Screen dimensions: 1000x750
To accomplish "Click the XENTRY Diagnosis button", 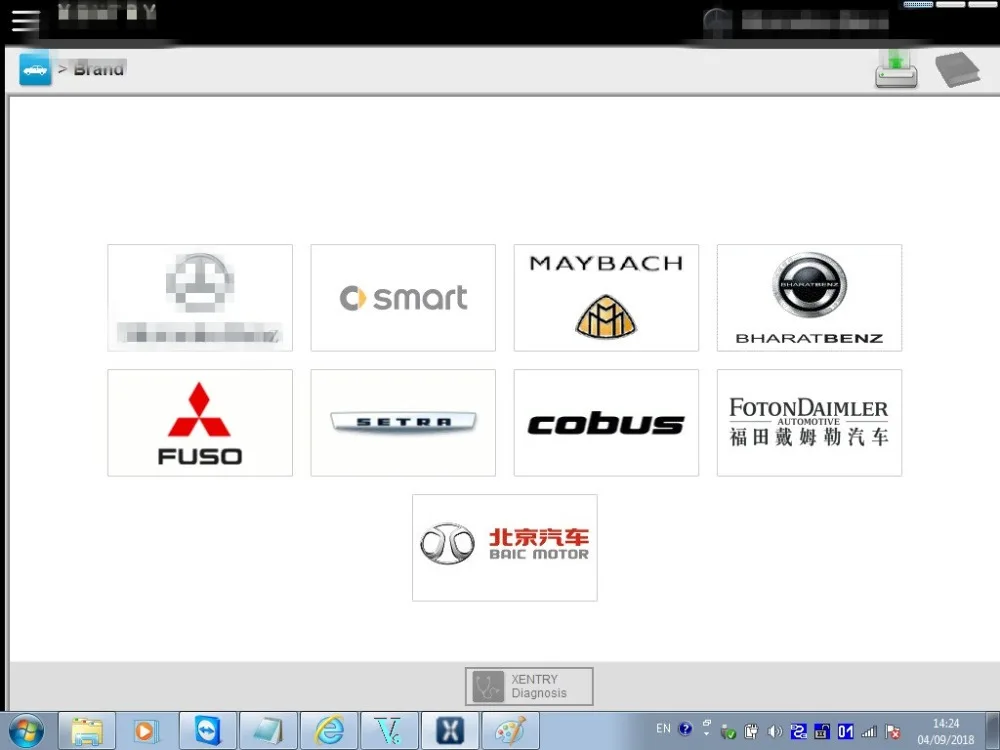I will coord(529,686).
